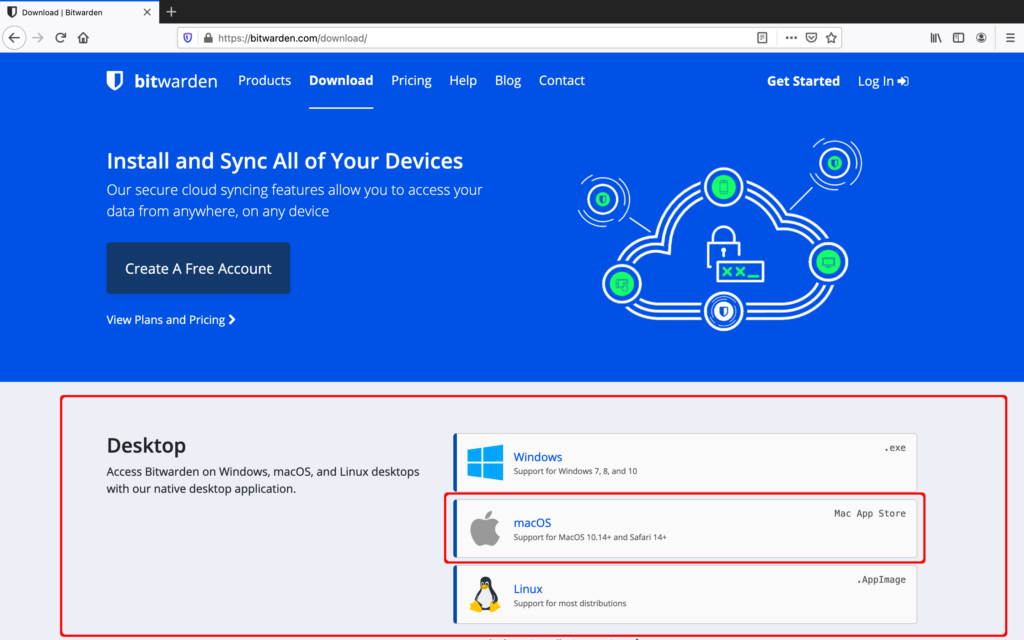Click 'Install and Sync All of Your Devices' heading

(x=285, y=161)
